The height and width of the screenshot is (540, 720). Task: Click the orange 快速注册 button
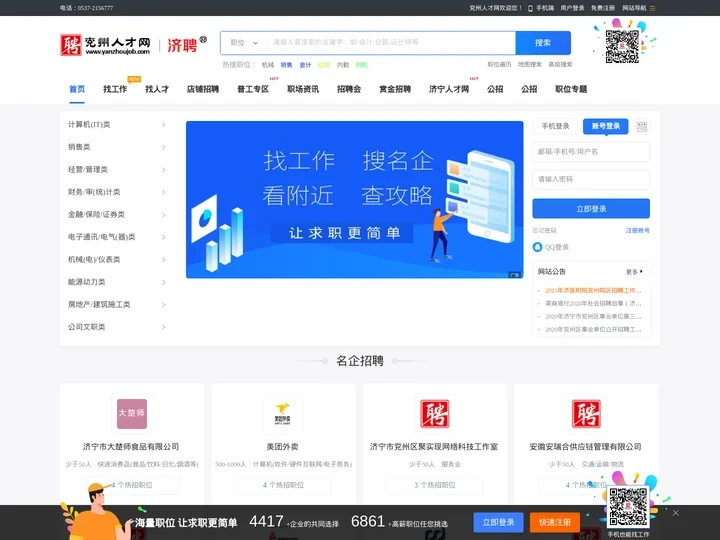click(x=555, y=523)
